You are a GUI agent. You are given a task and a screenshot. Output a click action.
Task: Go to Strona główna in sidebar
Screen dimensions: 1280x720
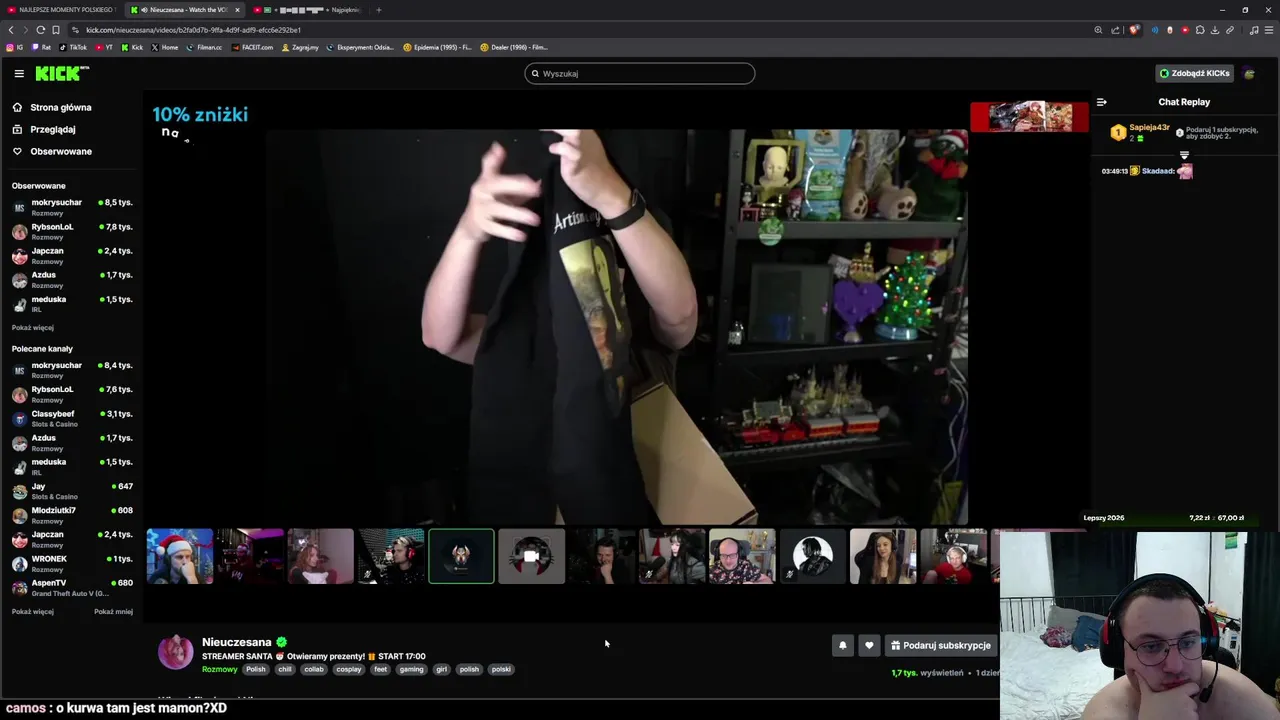tap(61, 107)
